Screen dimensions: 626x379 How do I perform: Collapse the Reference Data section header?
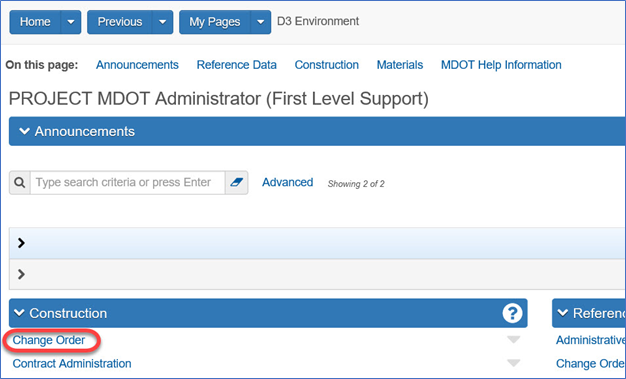[589, 313]
